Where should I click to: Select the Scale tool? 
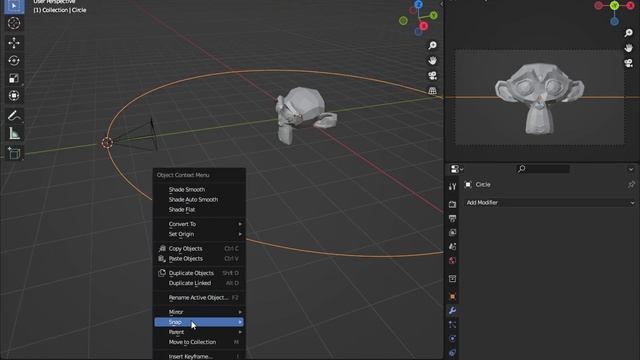(x=14, y=78)
